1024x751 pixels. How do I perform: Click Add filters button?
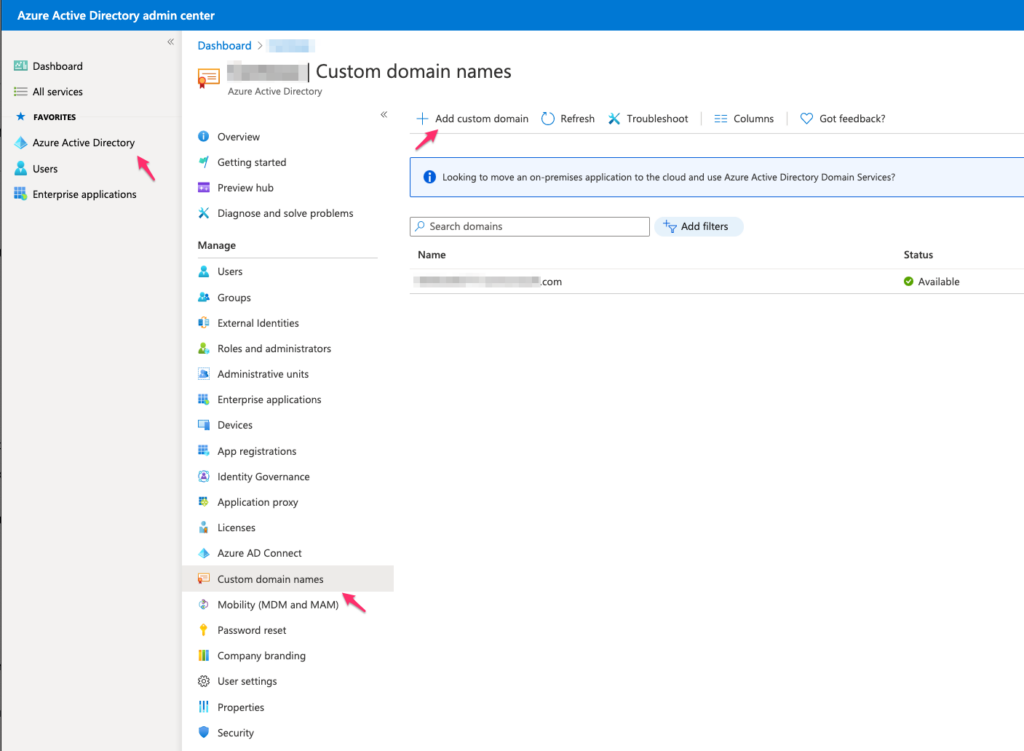pos(697,226)
